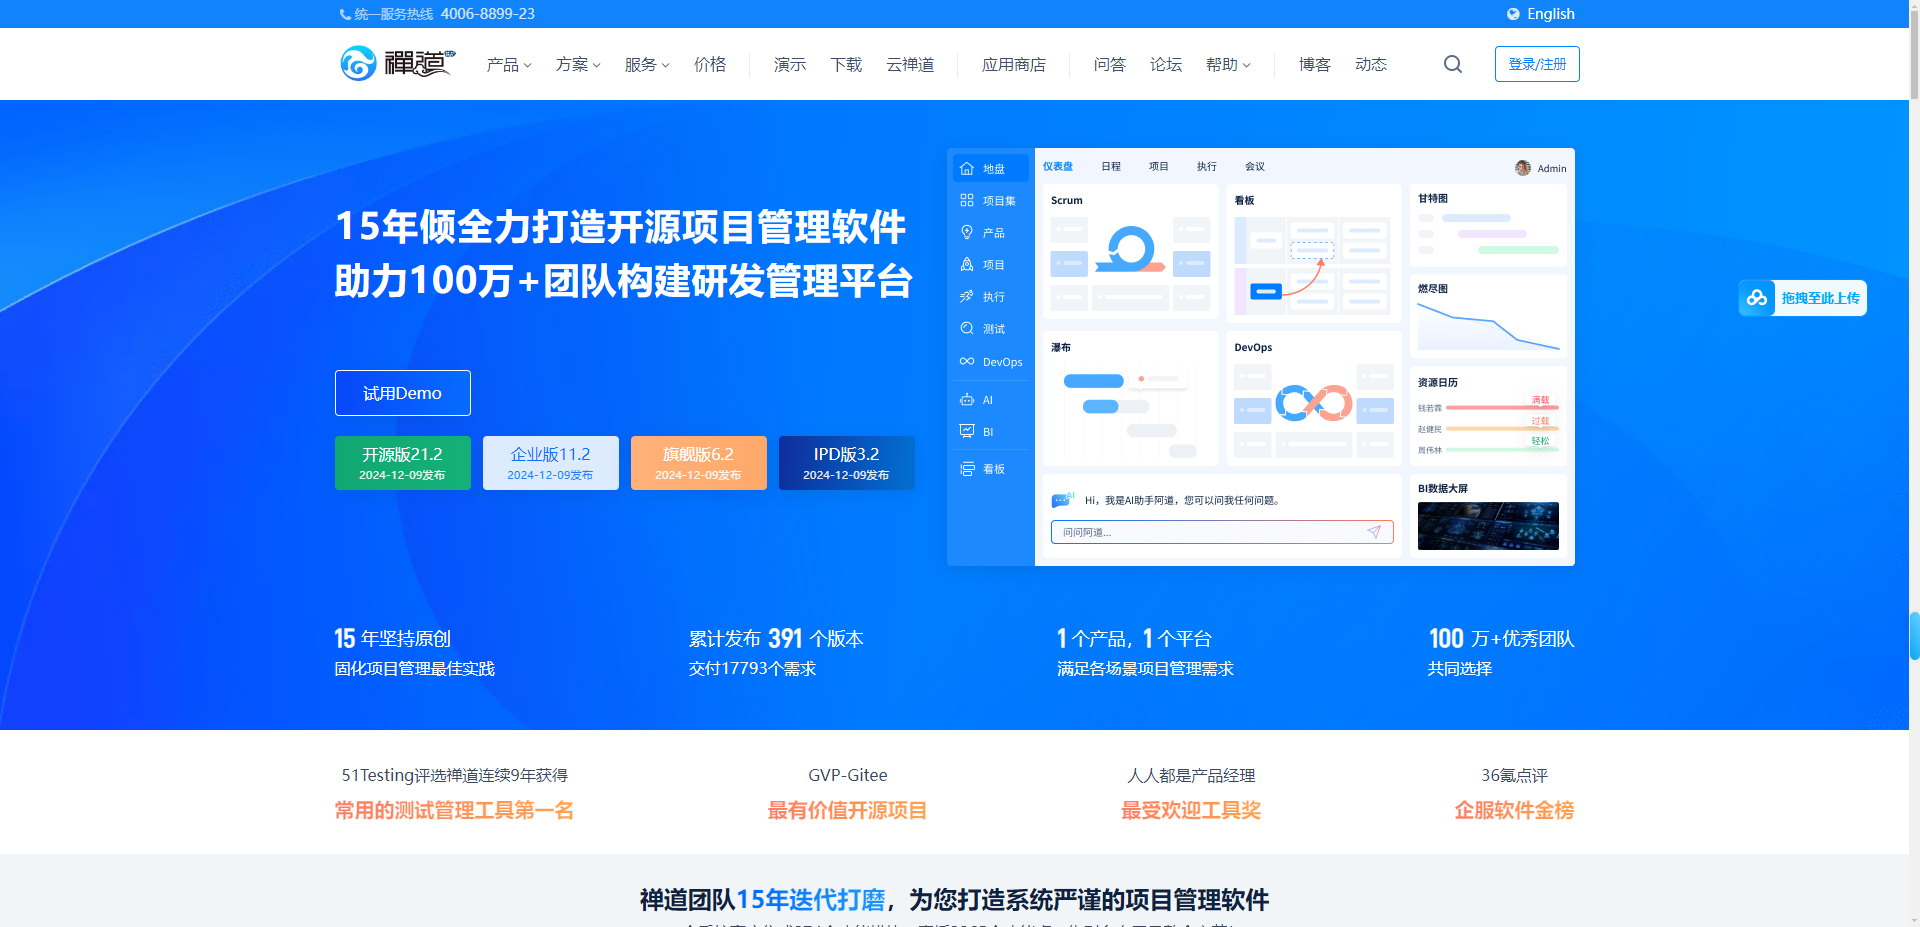Select the AI robot icon in sidebar

[967, 400]
